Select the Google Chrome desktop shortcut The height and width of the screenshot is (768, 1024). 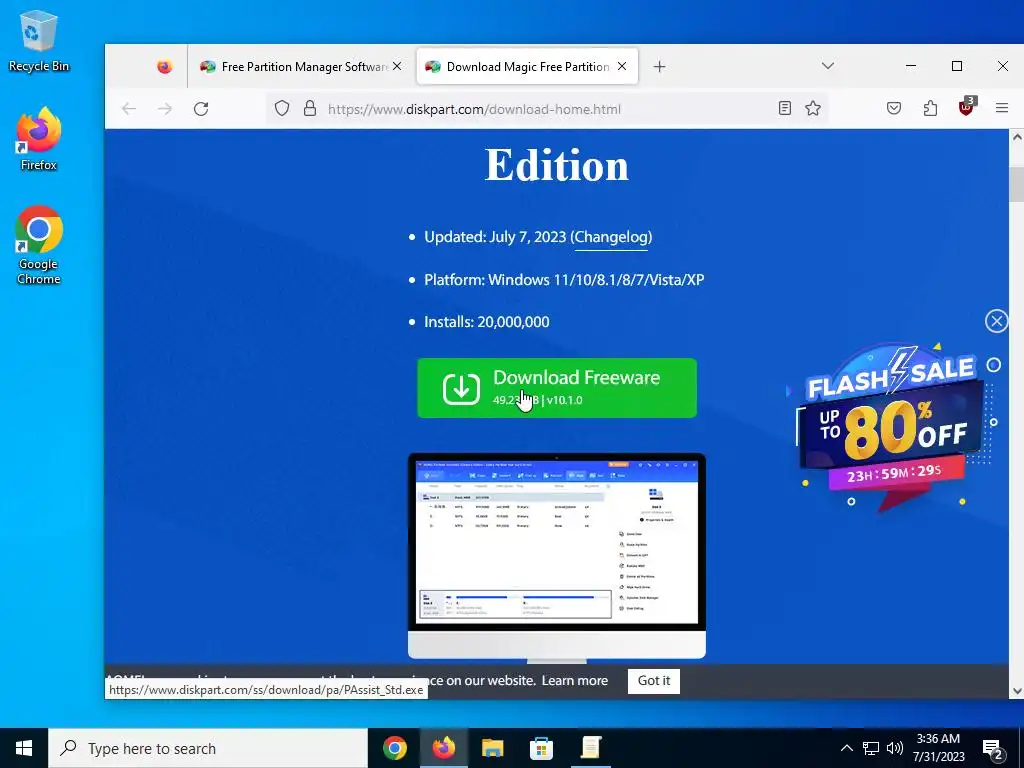39,246
